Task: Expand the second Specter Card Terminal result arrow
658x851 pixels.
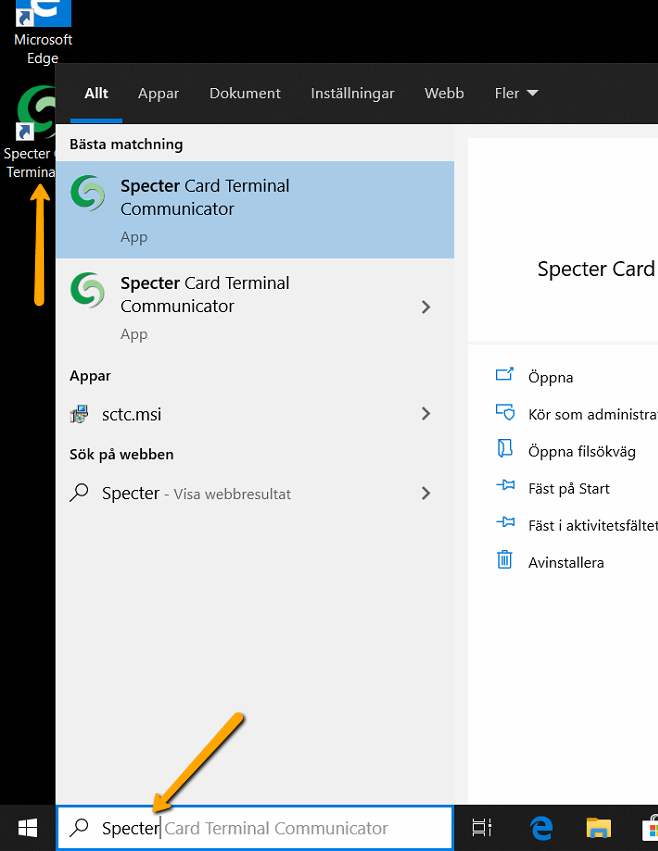Action: (426, 307)
